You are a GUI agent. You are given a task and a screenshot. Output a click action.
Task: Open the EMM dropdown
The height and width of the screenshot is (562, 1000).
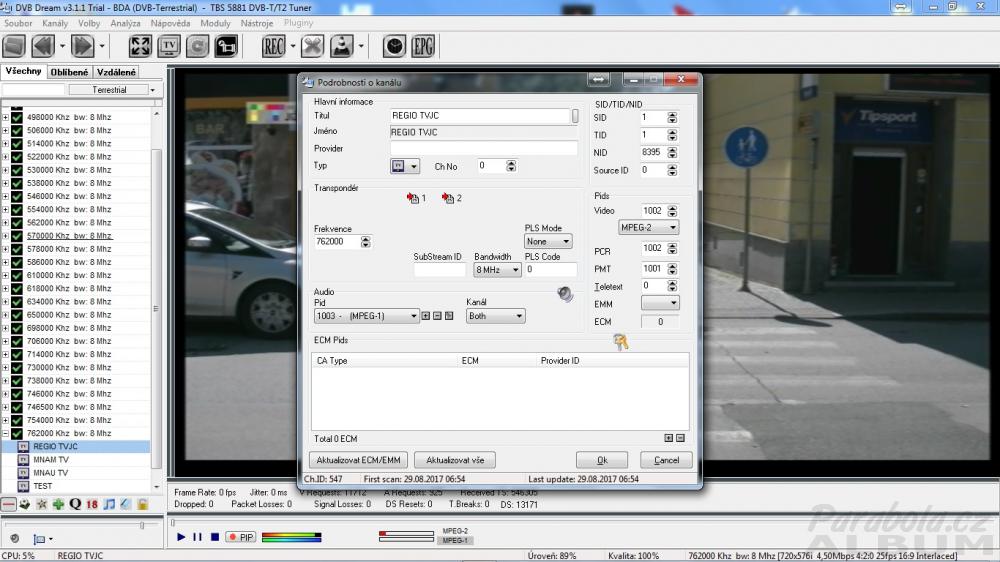click(660, 304)
